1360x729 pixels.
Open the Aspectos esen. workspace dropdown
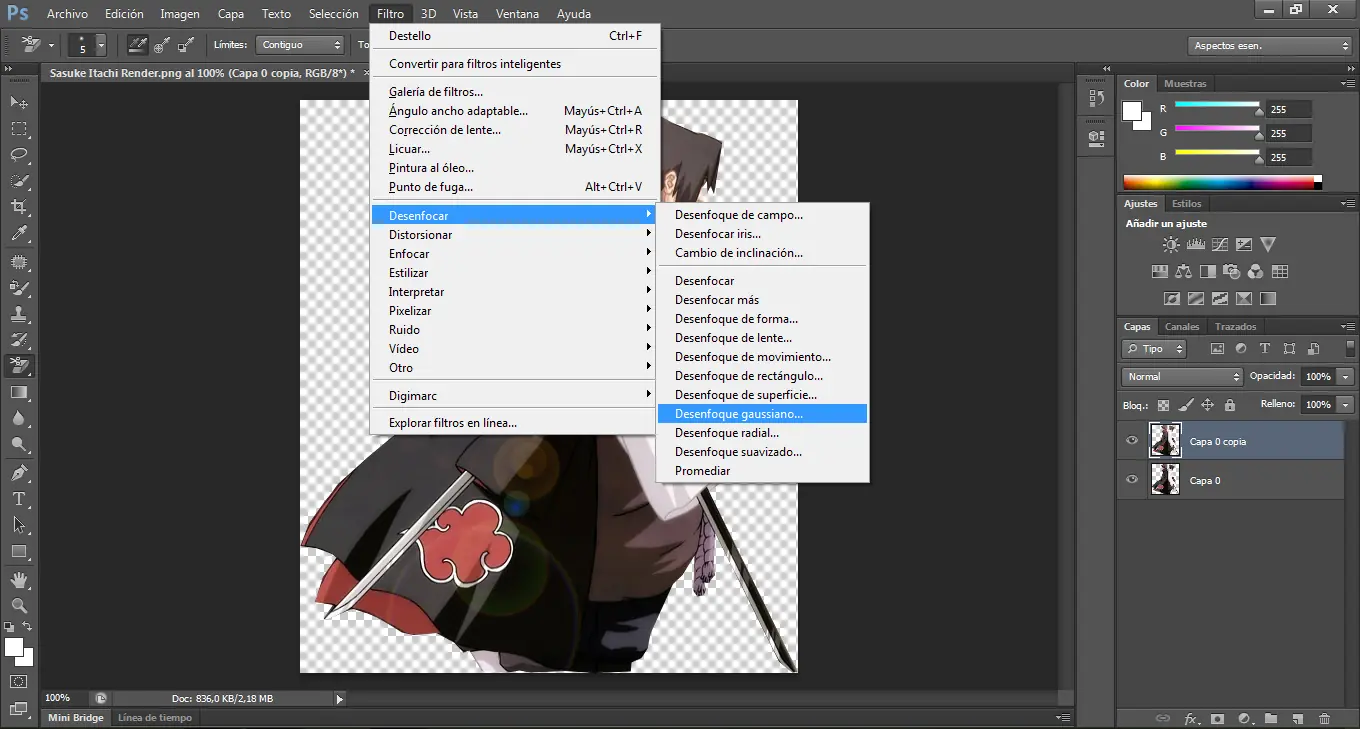tap(1271, 46)
